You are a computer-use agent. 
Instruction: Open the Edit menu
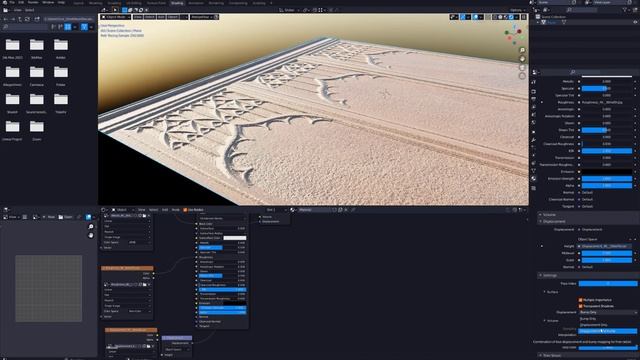click(21, 2)
